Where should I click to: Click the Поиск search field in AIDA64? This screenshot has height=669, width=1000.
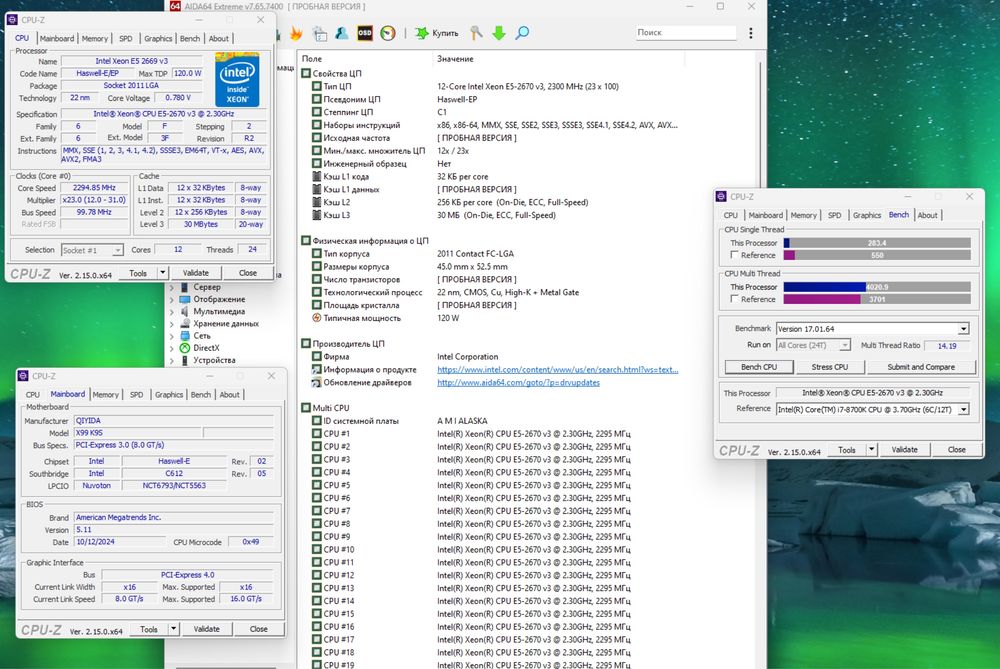686,33
